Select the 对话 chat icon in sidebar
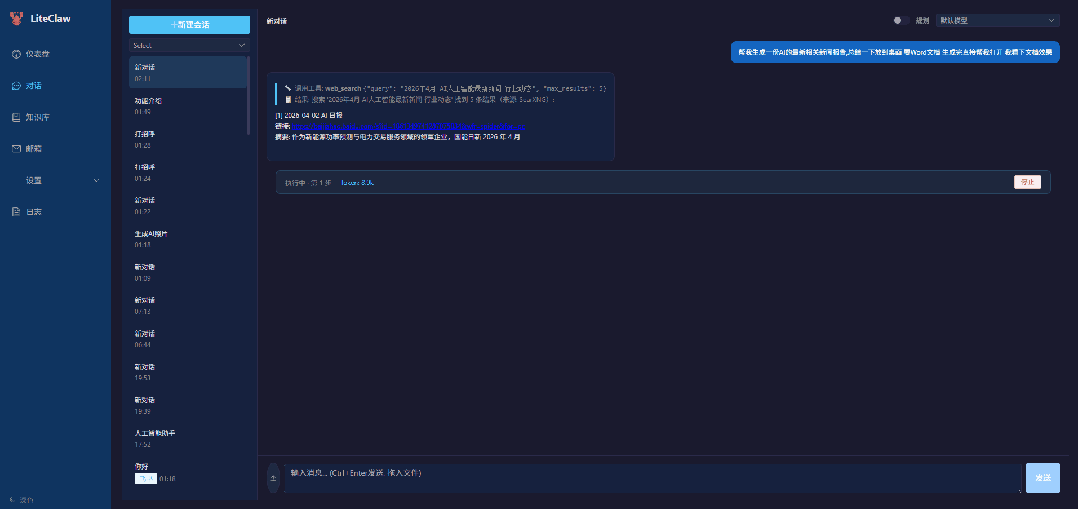The height and width of the screenshot is (509, 1078). tap(16, 85)
